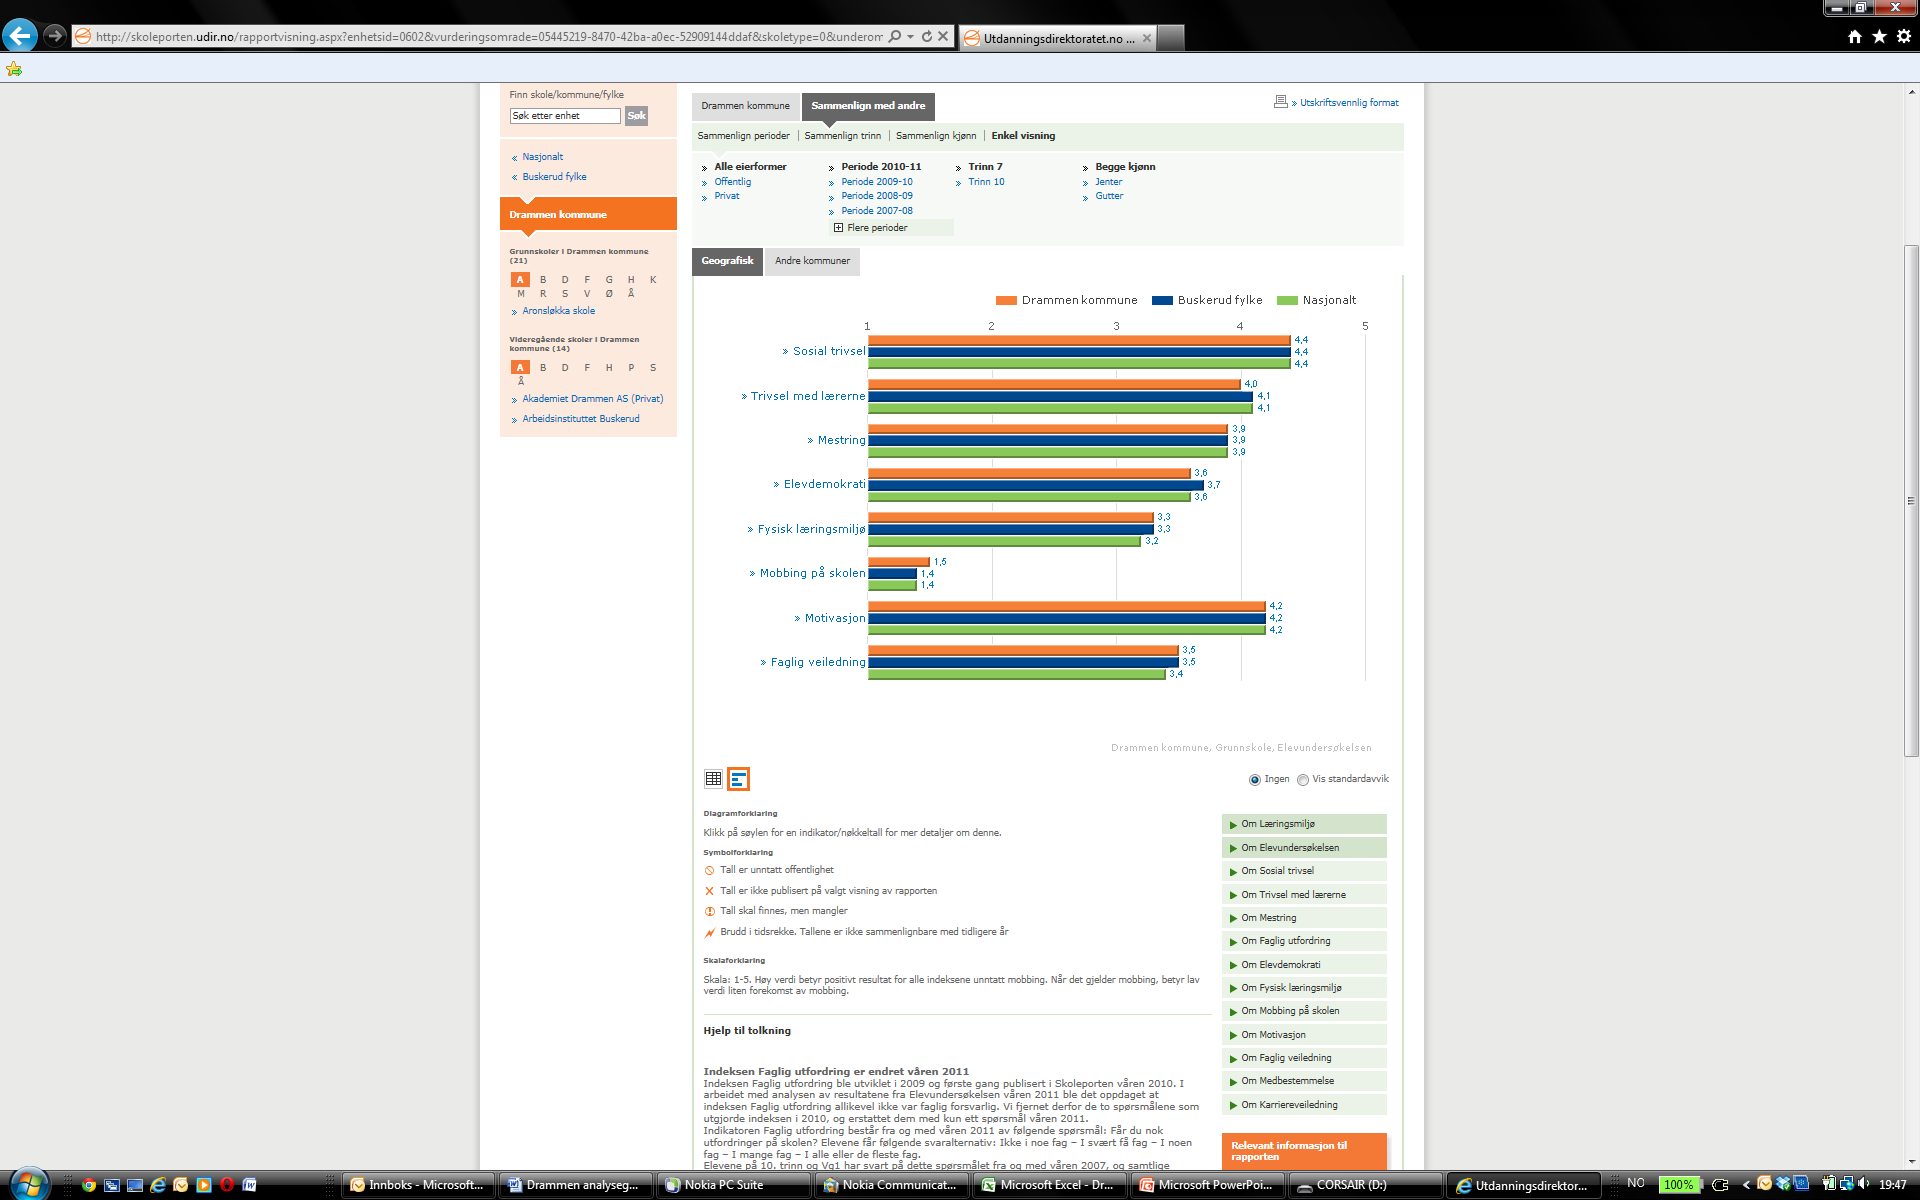Viewport: 1920px width, 1200px height.
Task: Select Vis standardavvik radio button
Action: [x=1303, y=780]
